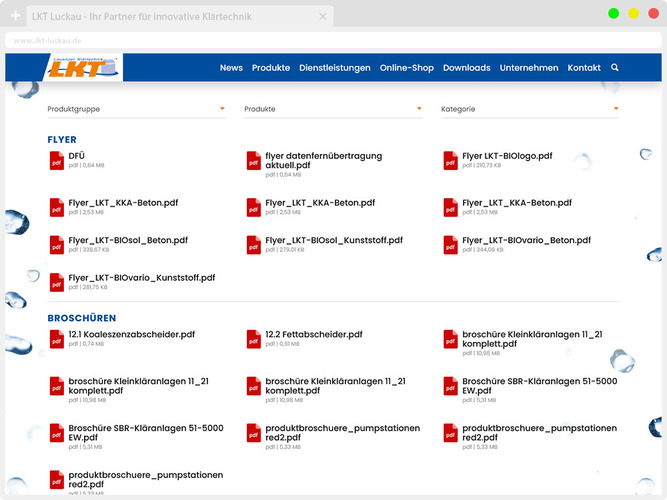Image resolution: width=667 pixels, height=500 pixels.
Task: Click PDF icon for Flyer_LKT-BIOvario_Kunststoff.pdf
Action: pos(57,282)
